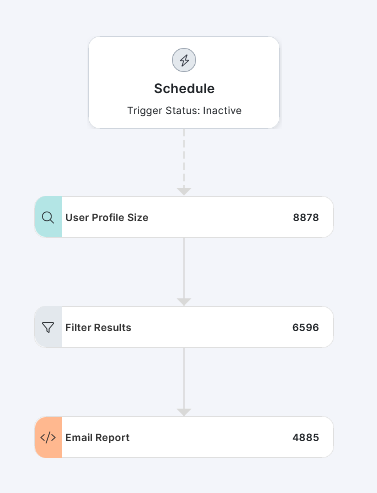The width and height of the screenshot is (377, 493).
Task: Click the 4885 result count
Action: [306, 437]
